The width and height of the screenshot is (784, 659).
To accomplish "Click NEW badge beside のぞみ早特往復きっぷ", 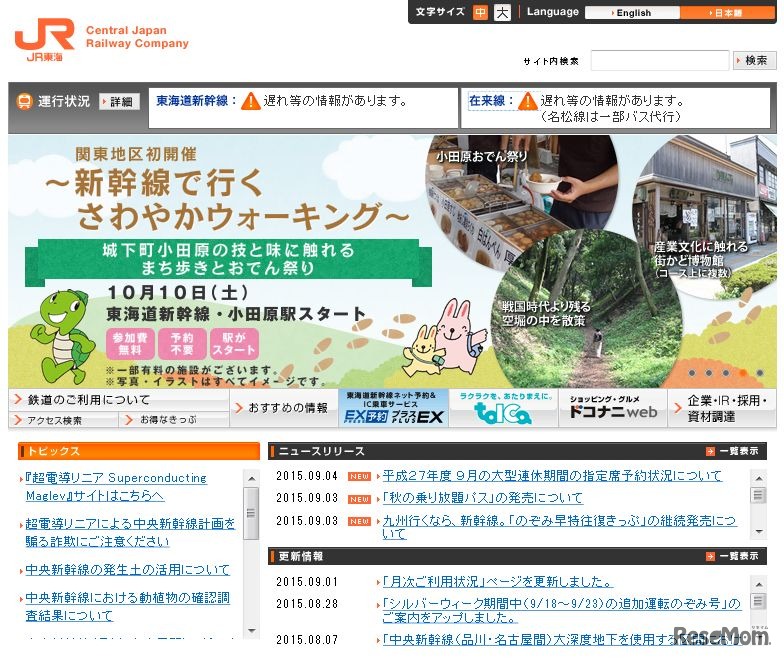I will pyautogui.click(x=359, y=522).
